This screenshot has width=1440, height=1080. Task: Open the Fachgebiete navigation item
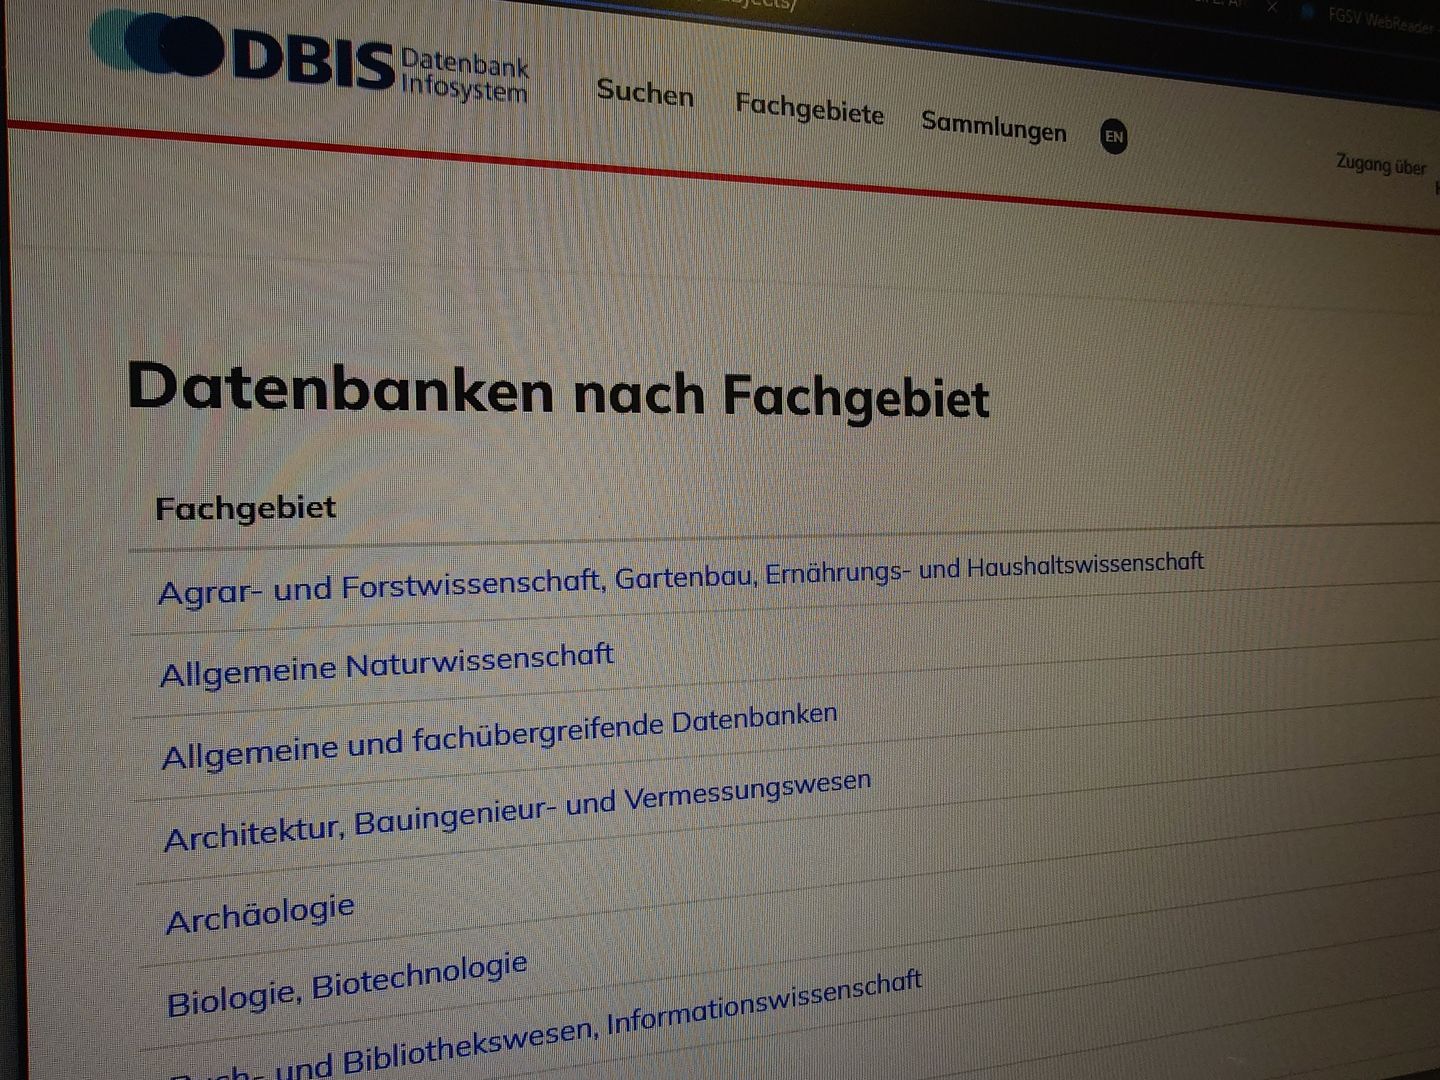pyautogui.click(x=809, y=108)
